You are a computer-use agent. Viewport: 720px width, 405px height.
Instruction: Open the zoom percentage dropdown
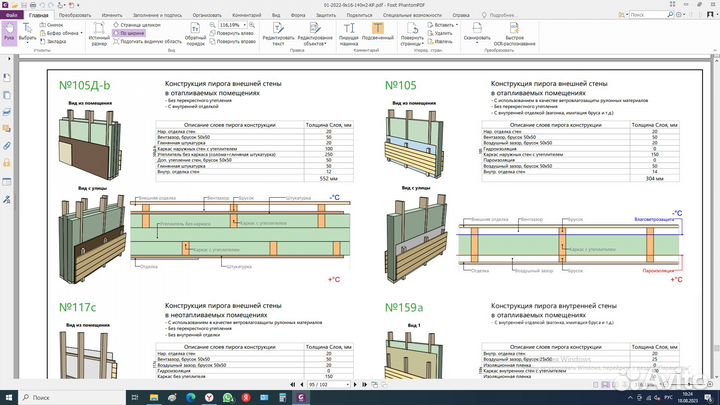pos(245,25)
